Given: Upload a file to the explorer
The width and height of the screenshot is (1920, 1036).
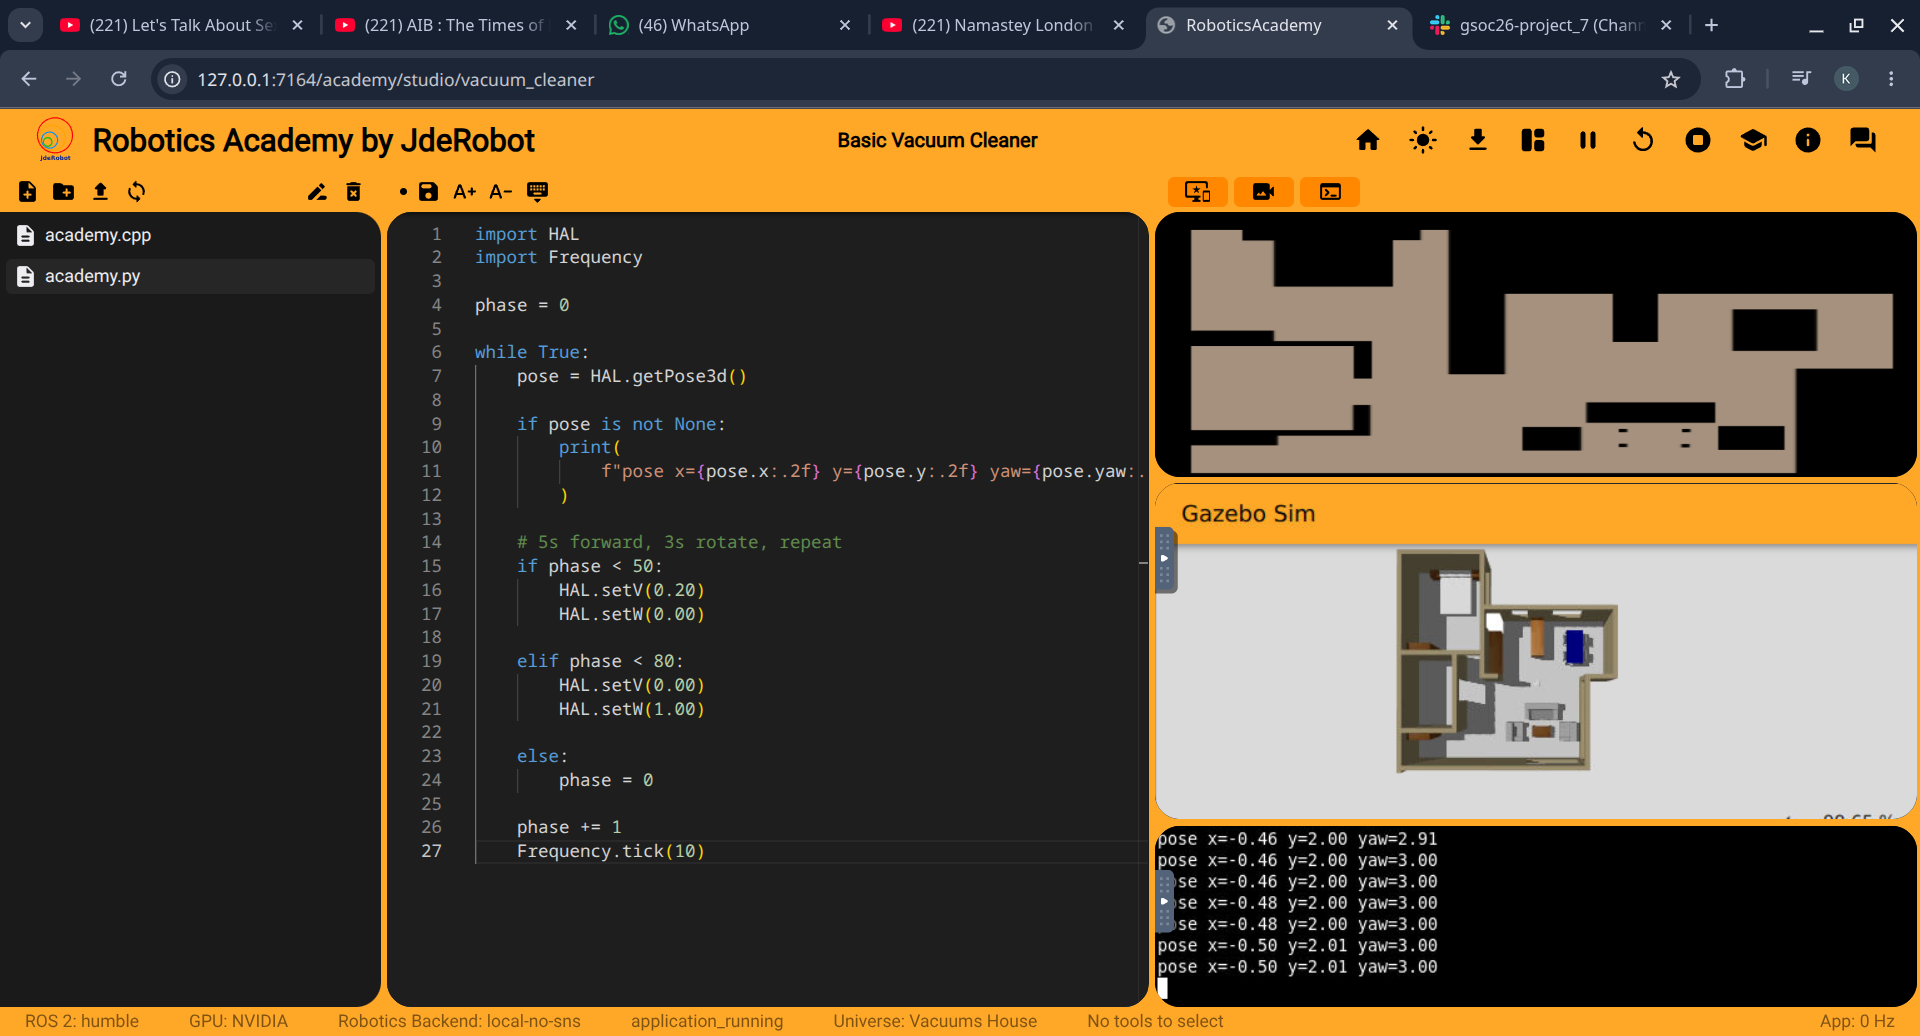Looking at the screenshot, I should click(x=100, y=192).
